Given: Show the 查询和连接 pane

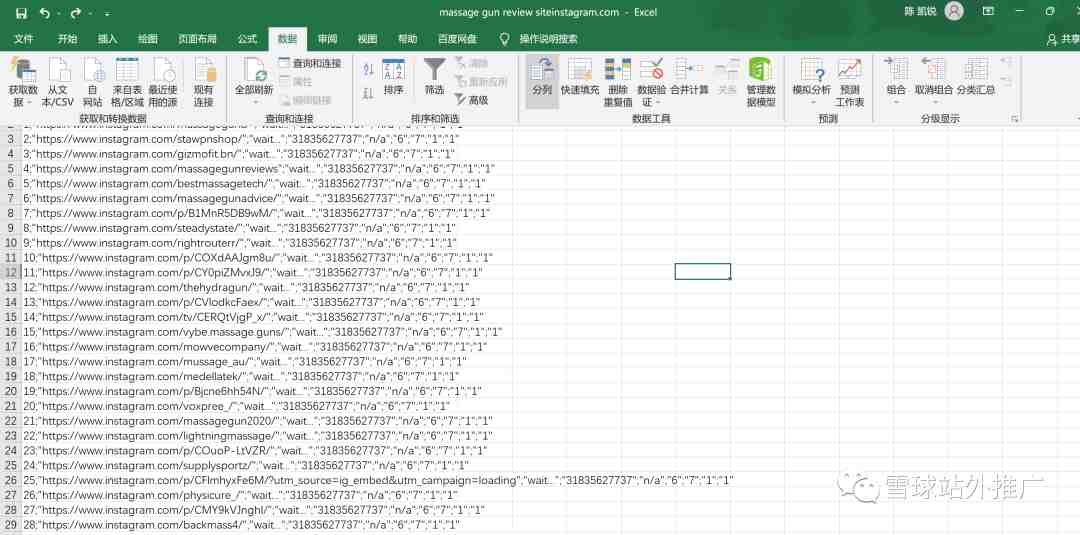Looking at the screenshot, I should click(310, 63).
